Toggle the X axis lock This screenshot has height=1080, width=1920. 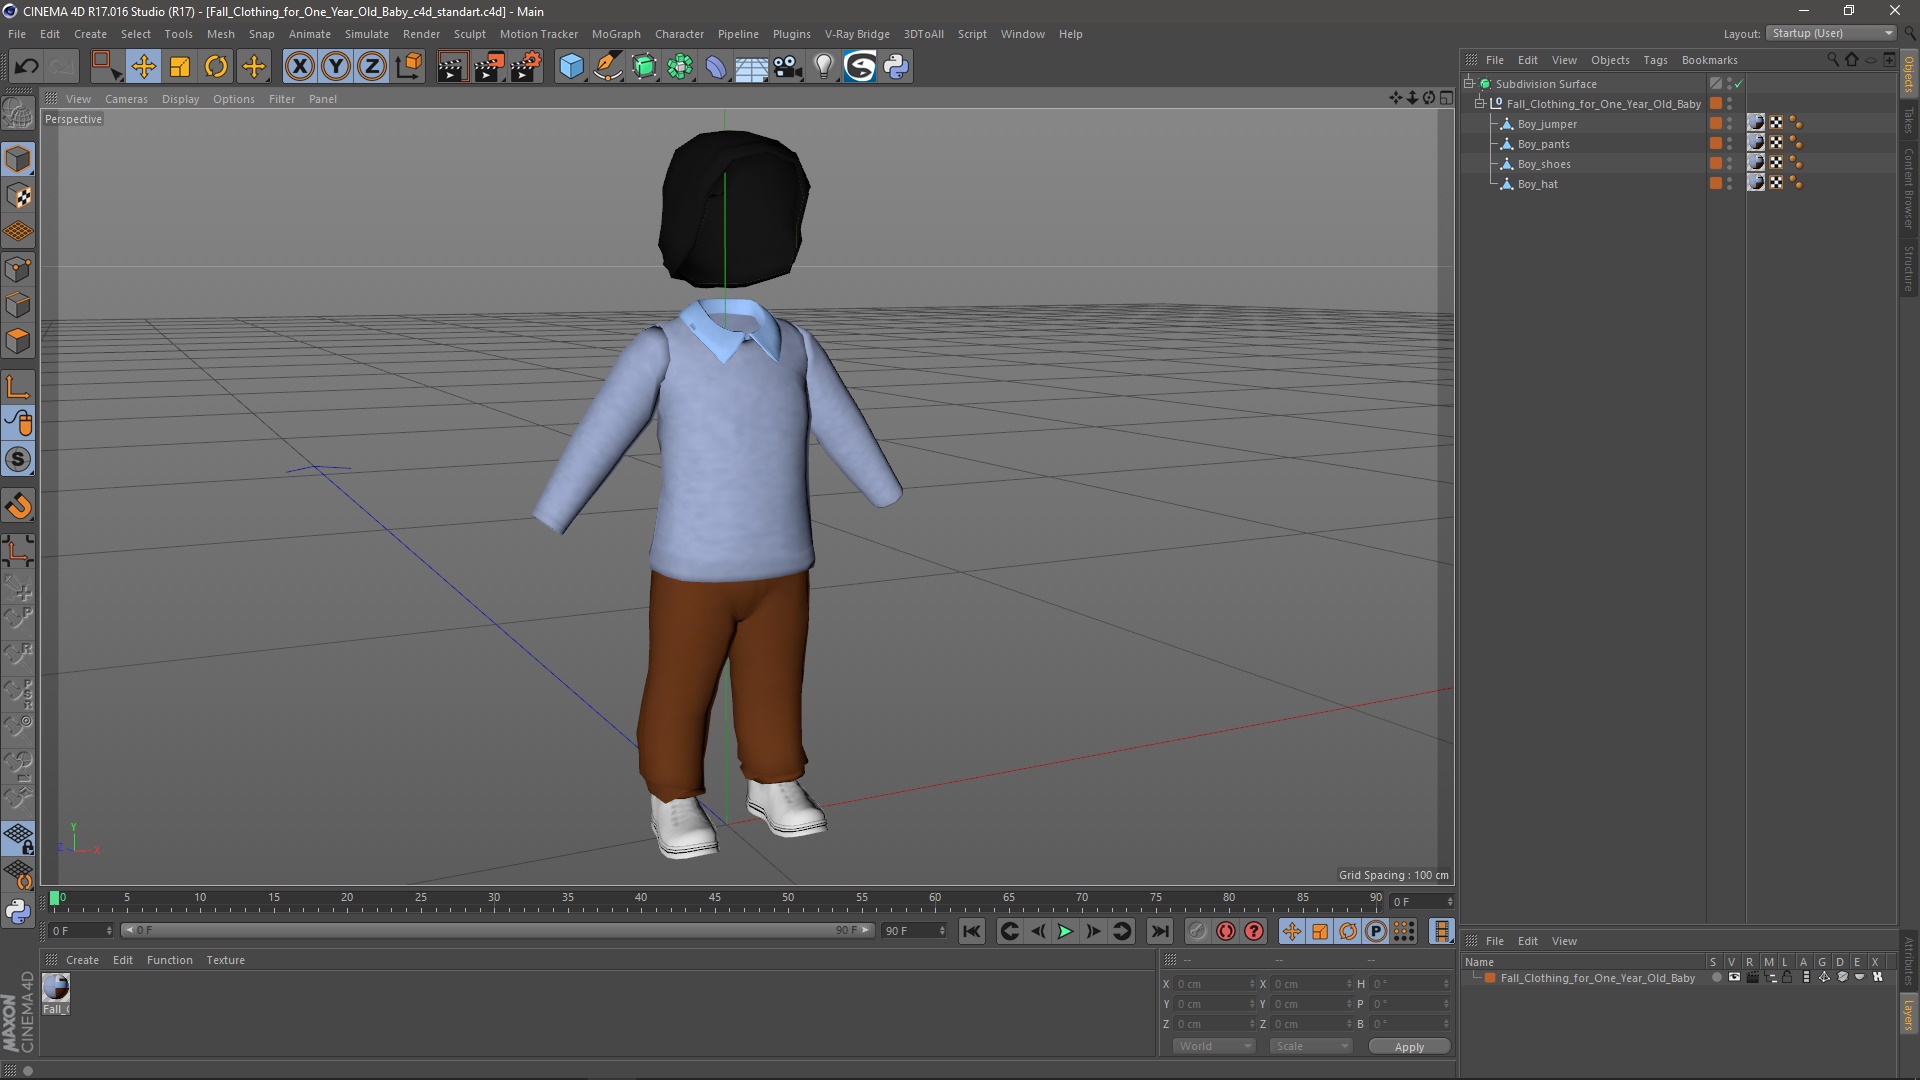(299, 67)
